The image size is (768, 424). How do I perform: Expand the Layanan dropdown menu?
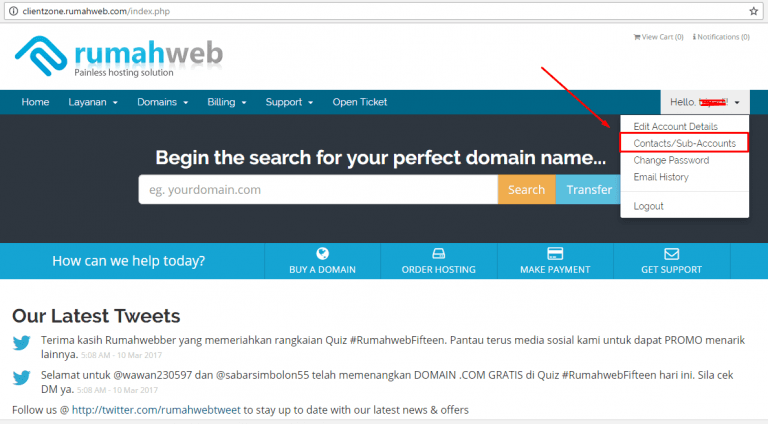pyautogui.click(x=93, y=102)
